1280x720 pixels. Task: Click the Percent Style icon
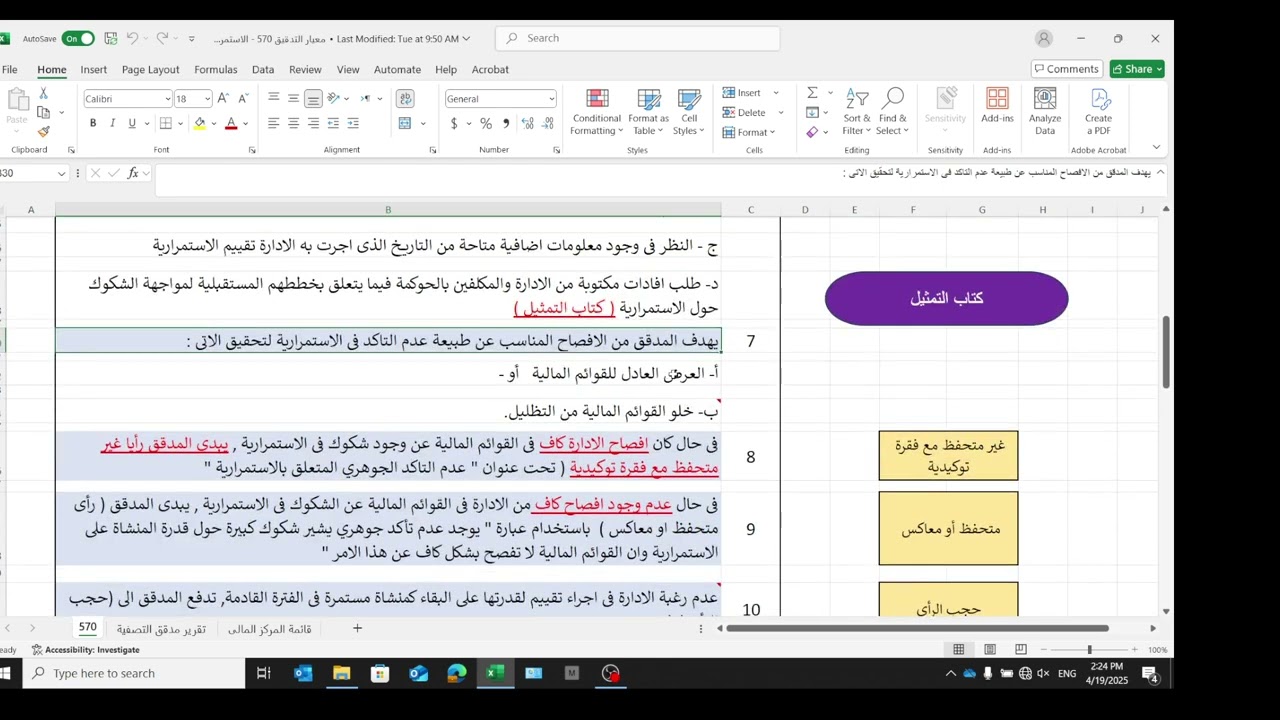[x=486, y=123]
